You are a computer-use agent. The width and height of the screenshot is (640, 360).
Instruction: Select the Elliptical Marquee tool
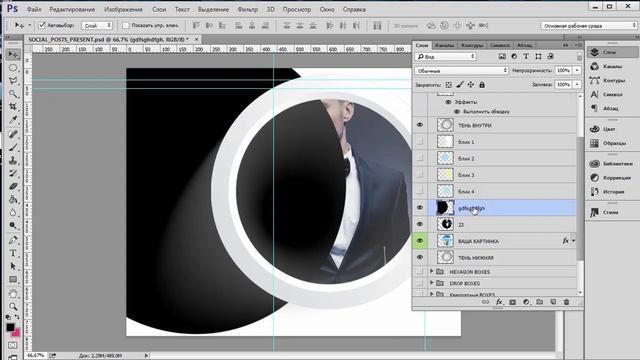pos(13,67)
